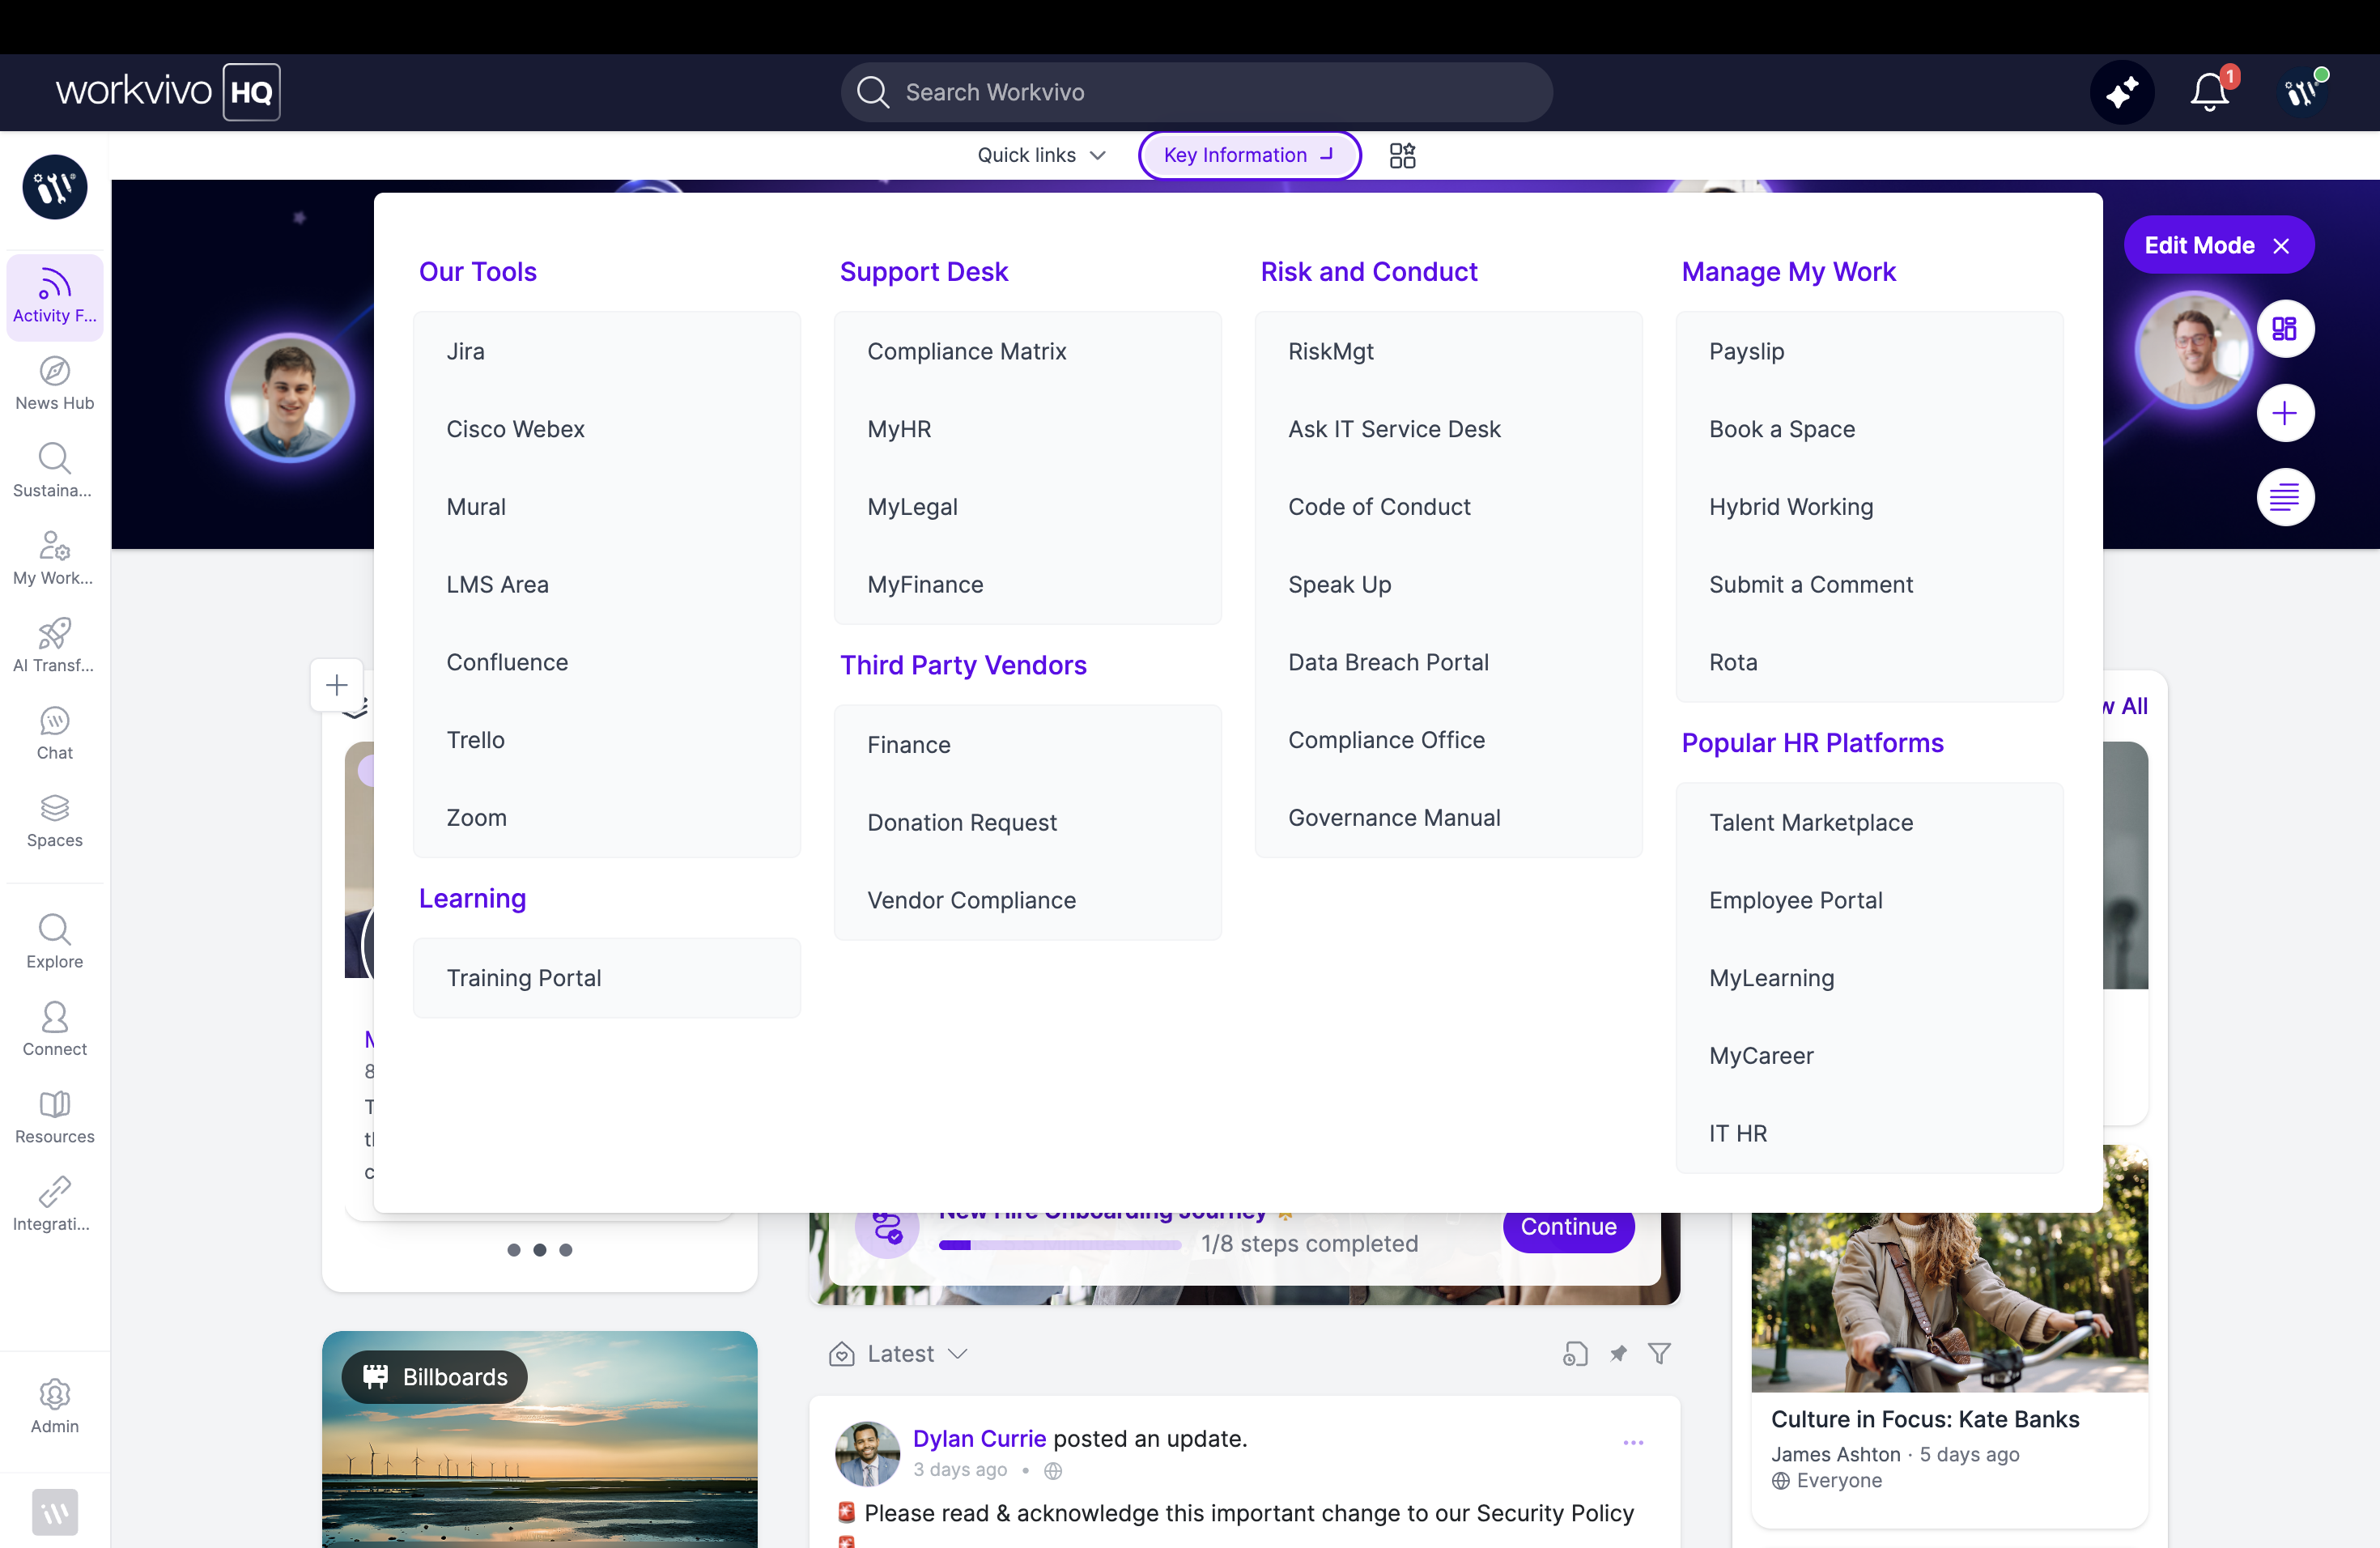
Task: Choose Book a Space
Action: click(x=1870, y=429)
